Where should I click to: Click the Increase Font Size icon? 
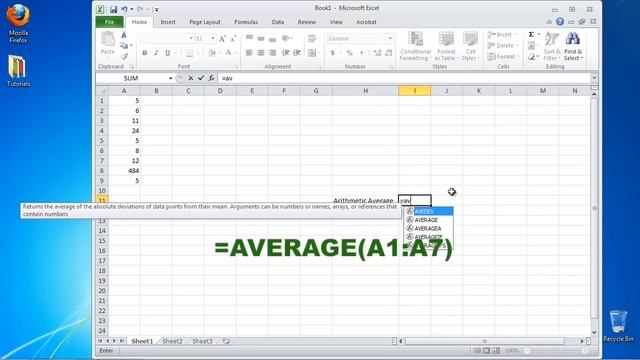pyautogui.click(x=222, y=39)
